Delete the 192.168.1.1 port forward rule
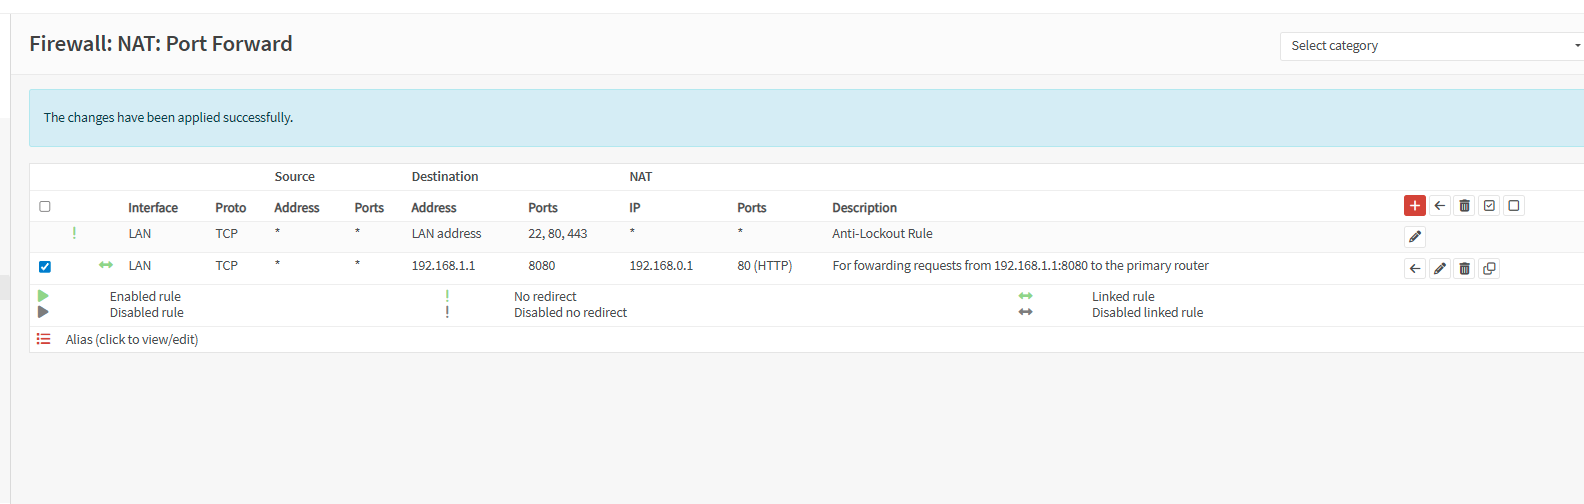 [x=1464, y=268]
